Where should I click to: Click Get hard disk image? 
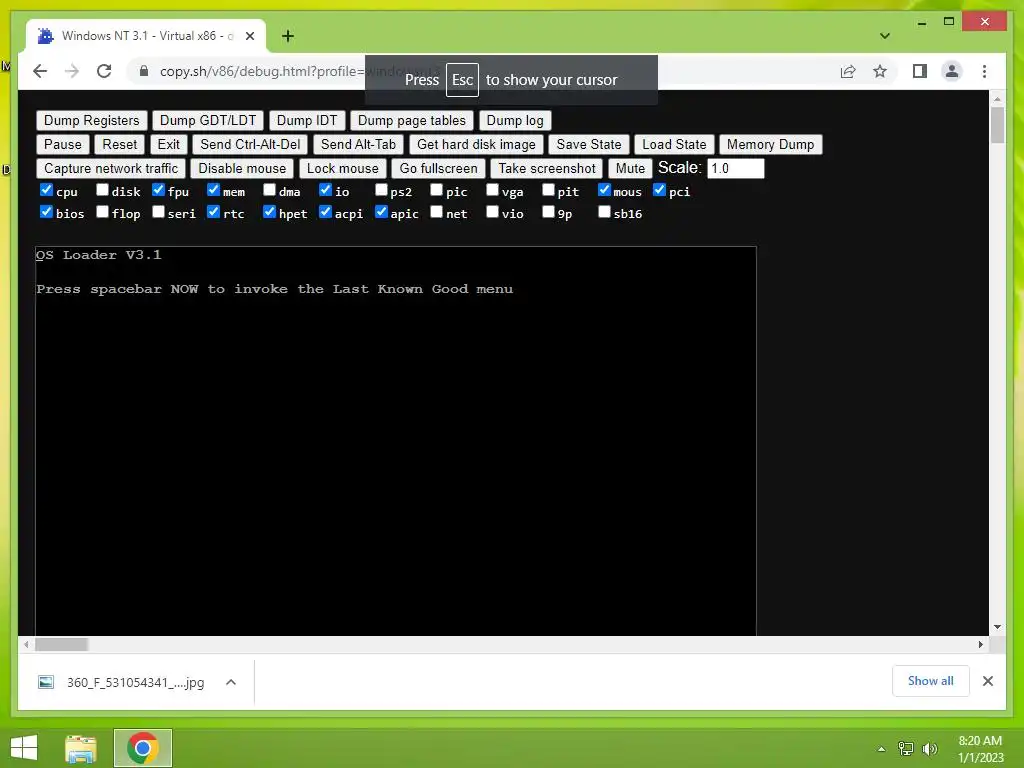point(476,144)
